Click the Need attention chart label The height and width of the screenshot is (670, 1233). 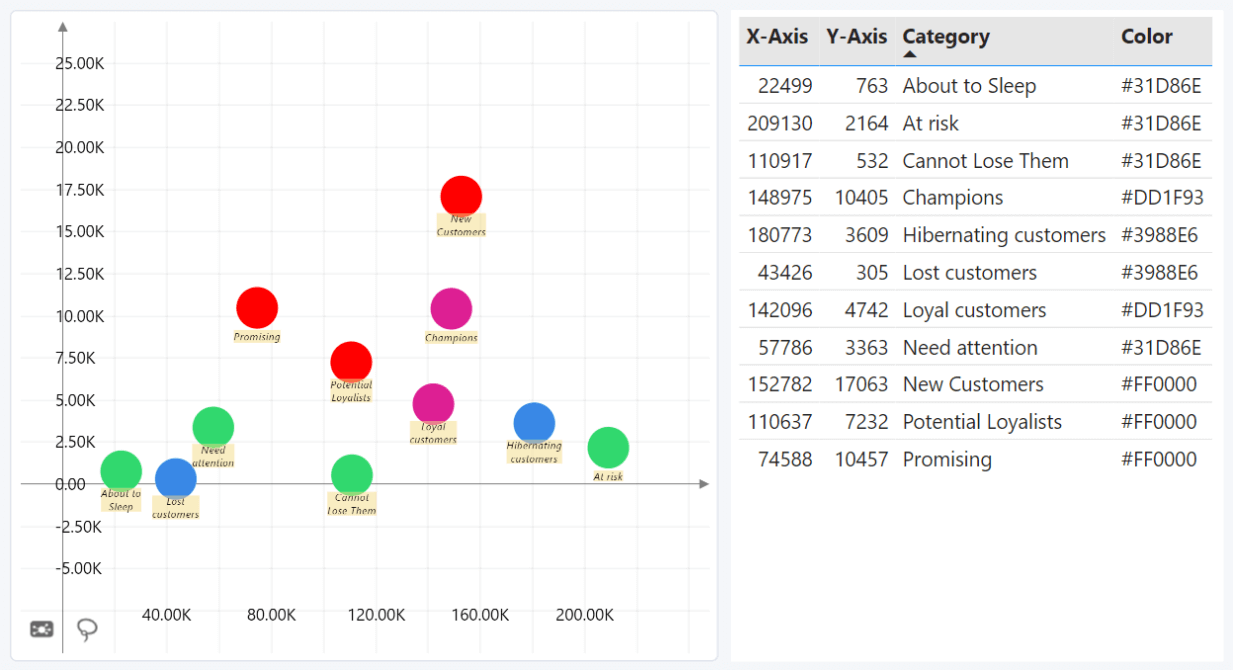(213, 457)
